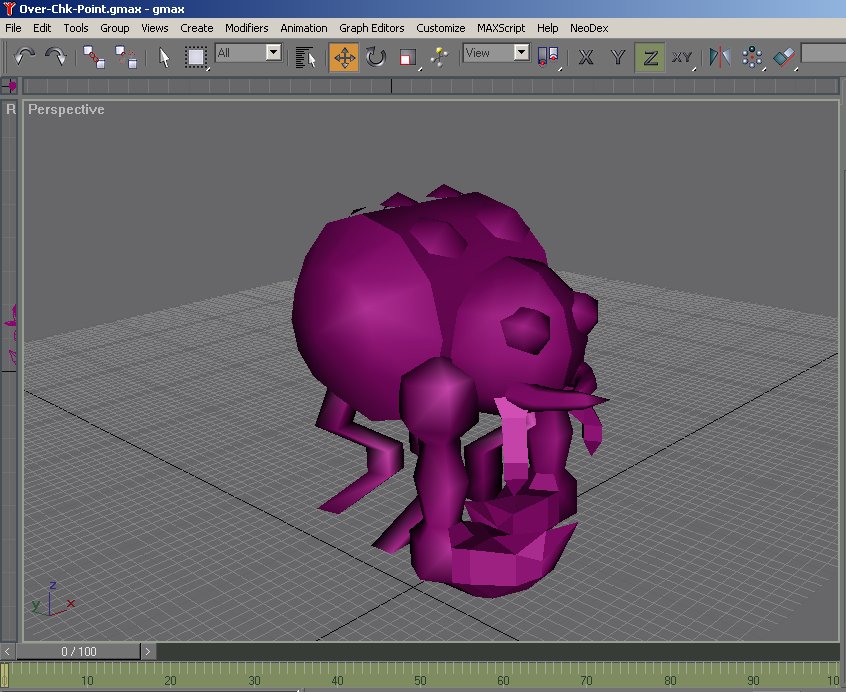Click the rectangular selection region icon

point(196,57)
